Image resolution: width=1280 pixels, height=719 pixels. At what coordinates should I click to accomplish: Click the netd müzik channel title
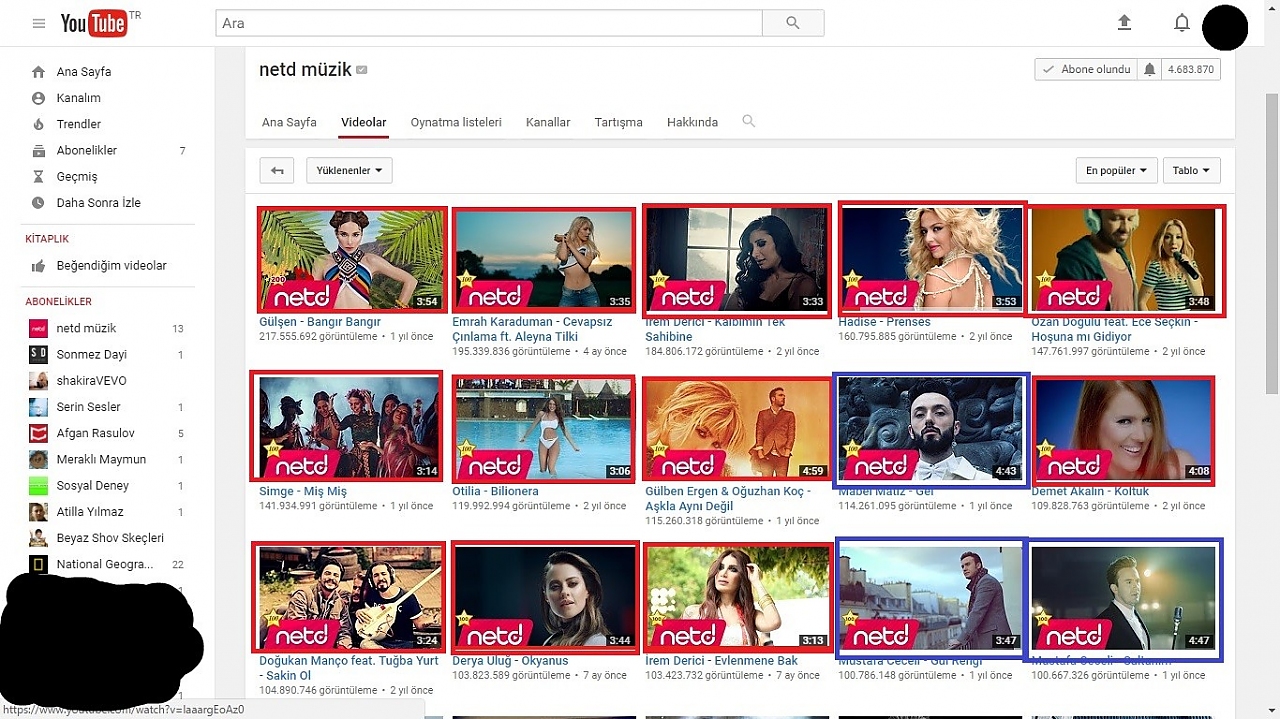point(305,69)
